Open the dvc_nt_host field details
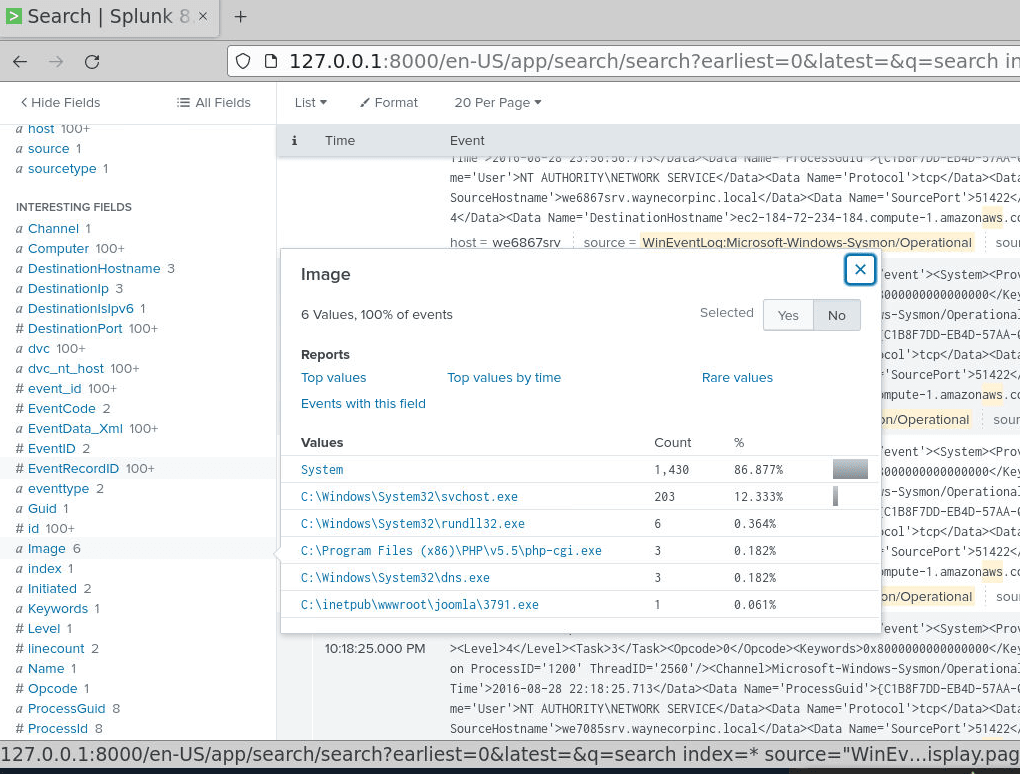 coord(66,369)
